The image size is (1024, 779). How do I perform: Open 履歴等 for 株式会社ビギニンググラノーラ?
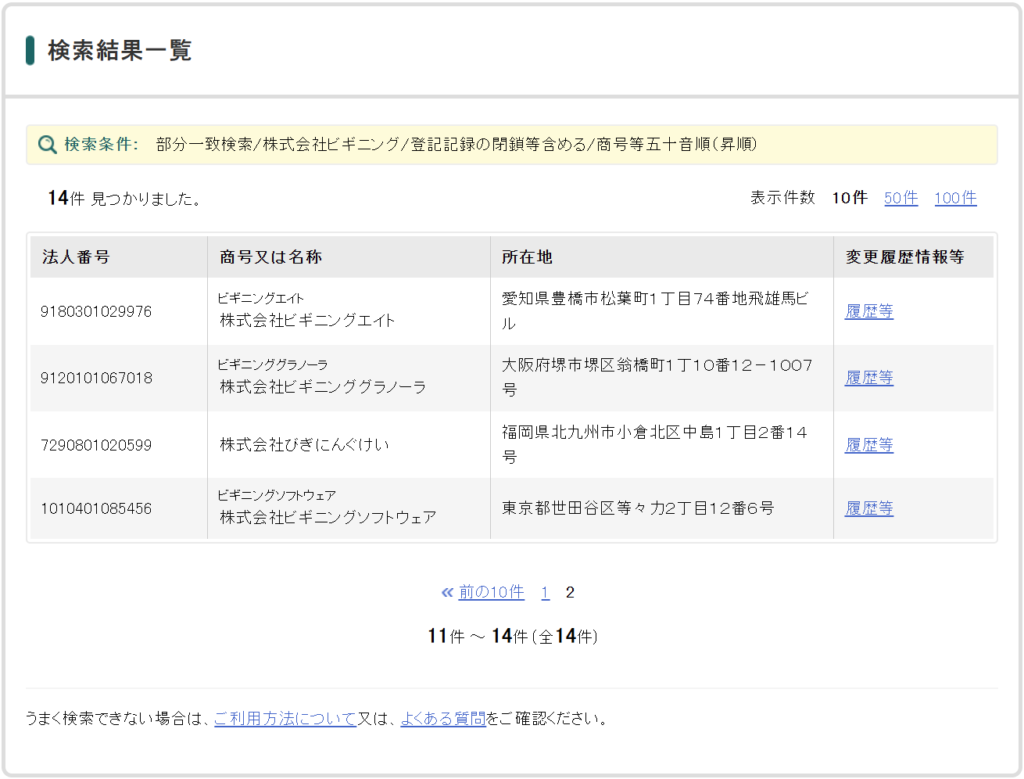click(x=869, y=377)
